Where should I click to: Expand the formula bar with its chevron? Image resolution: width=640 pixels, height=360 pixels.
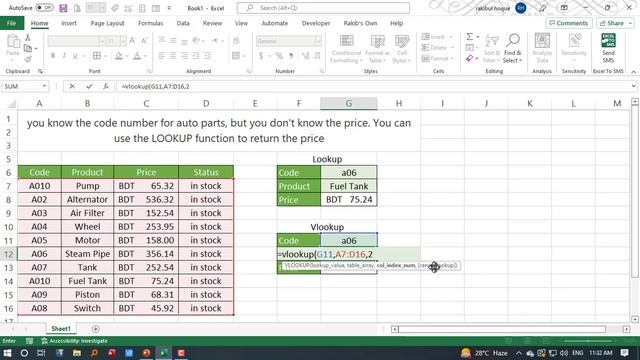[633, 86]
